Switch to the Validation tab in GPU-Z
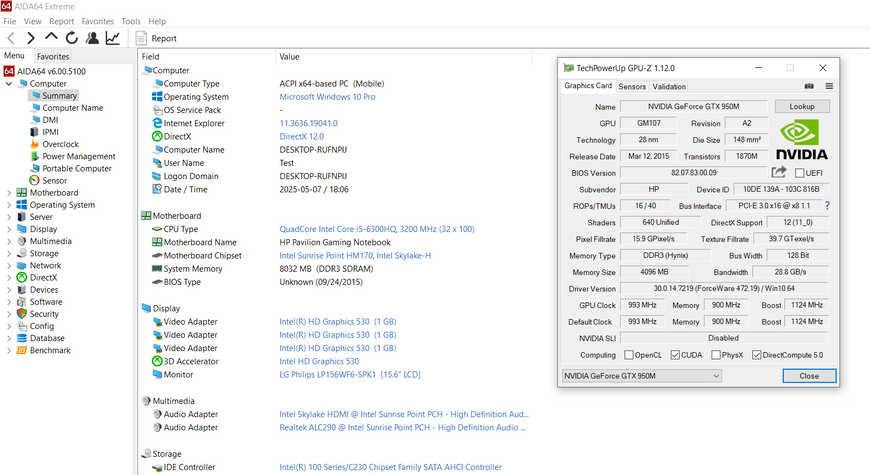Image resolution: width=870 pixels, height=475 pixels. (669, 87)
